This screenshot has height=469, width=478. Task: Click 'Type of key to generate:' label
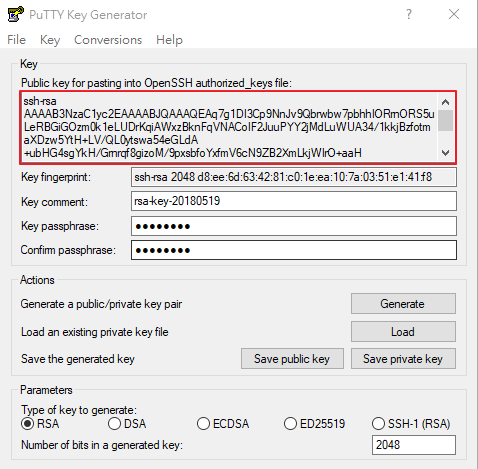79,410
